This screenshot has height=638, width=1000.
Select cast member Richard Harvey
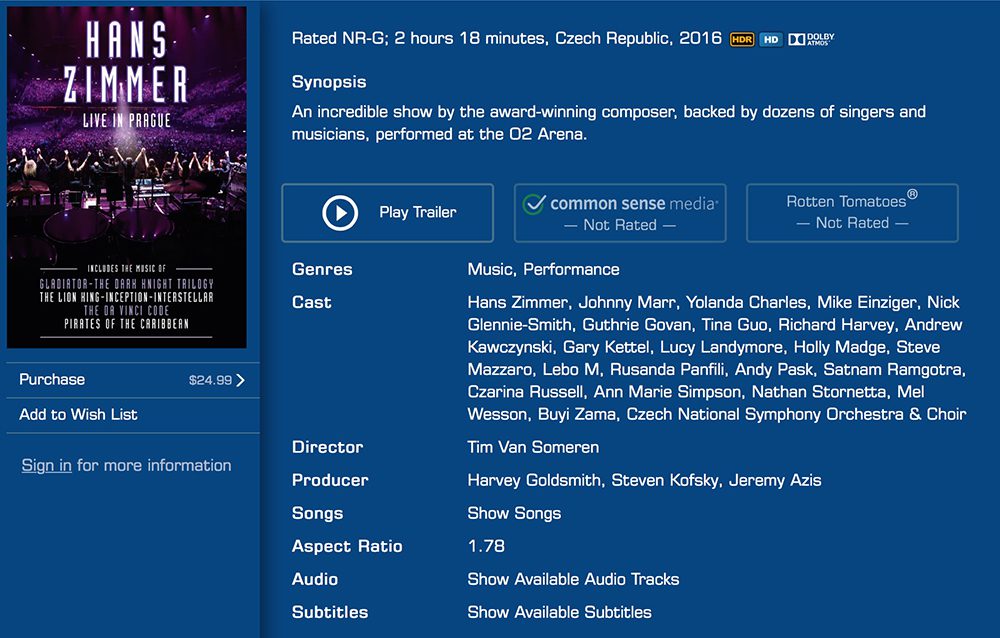[835, 325]
